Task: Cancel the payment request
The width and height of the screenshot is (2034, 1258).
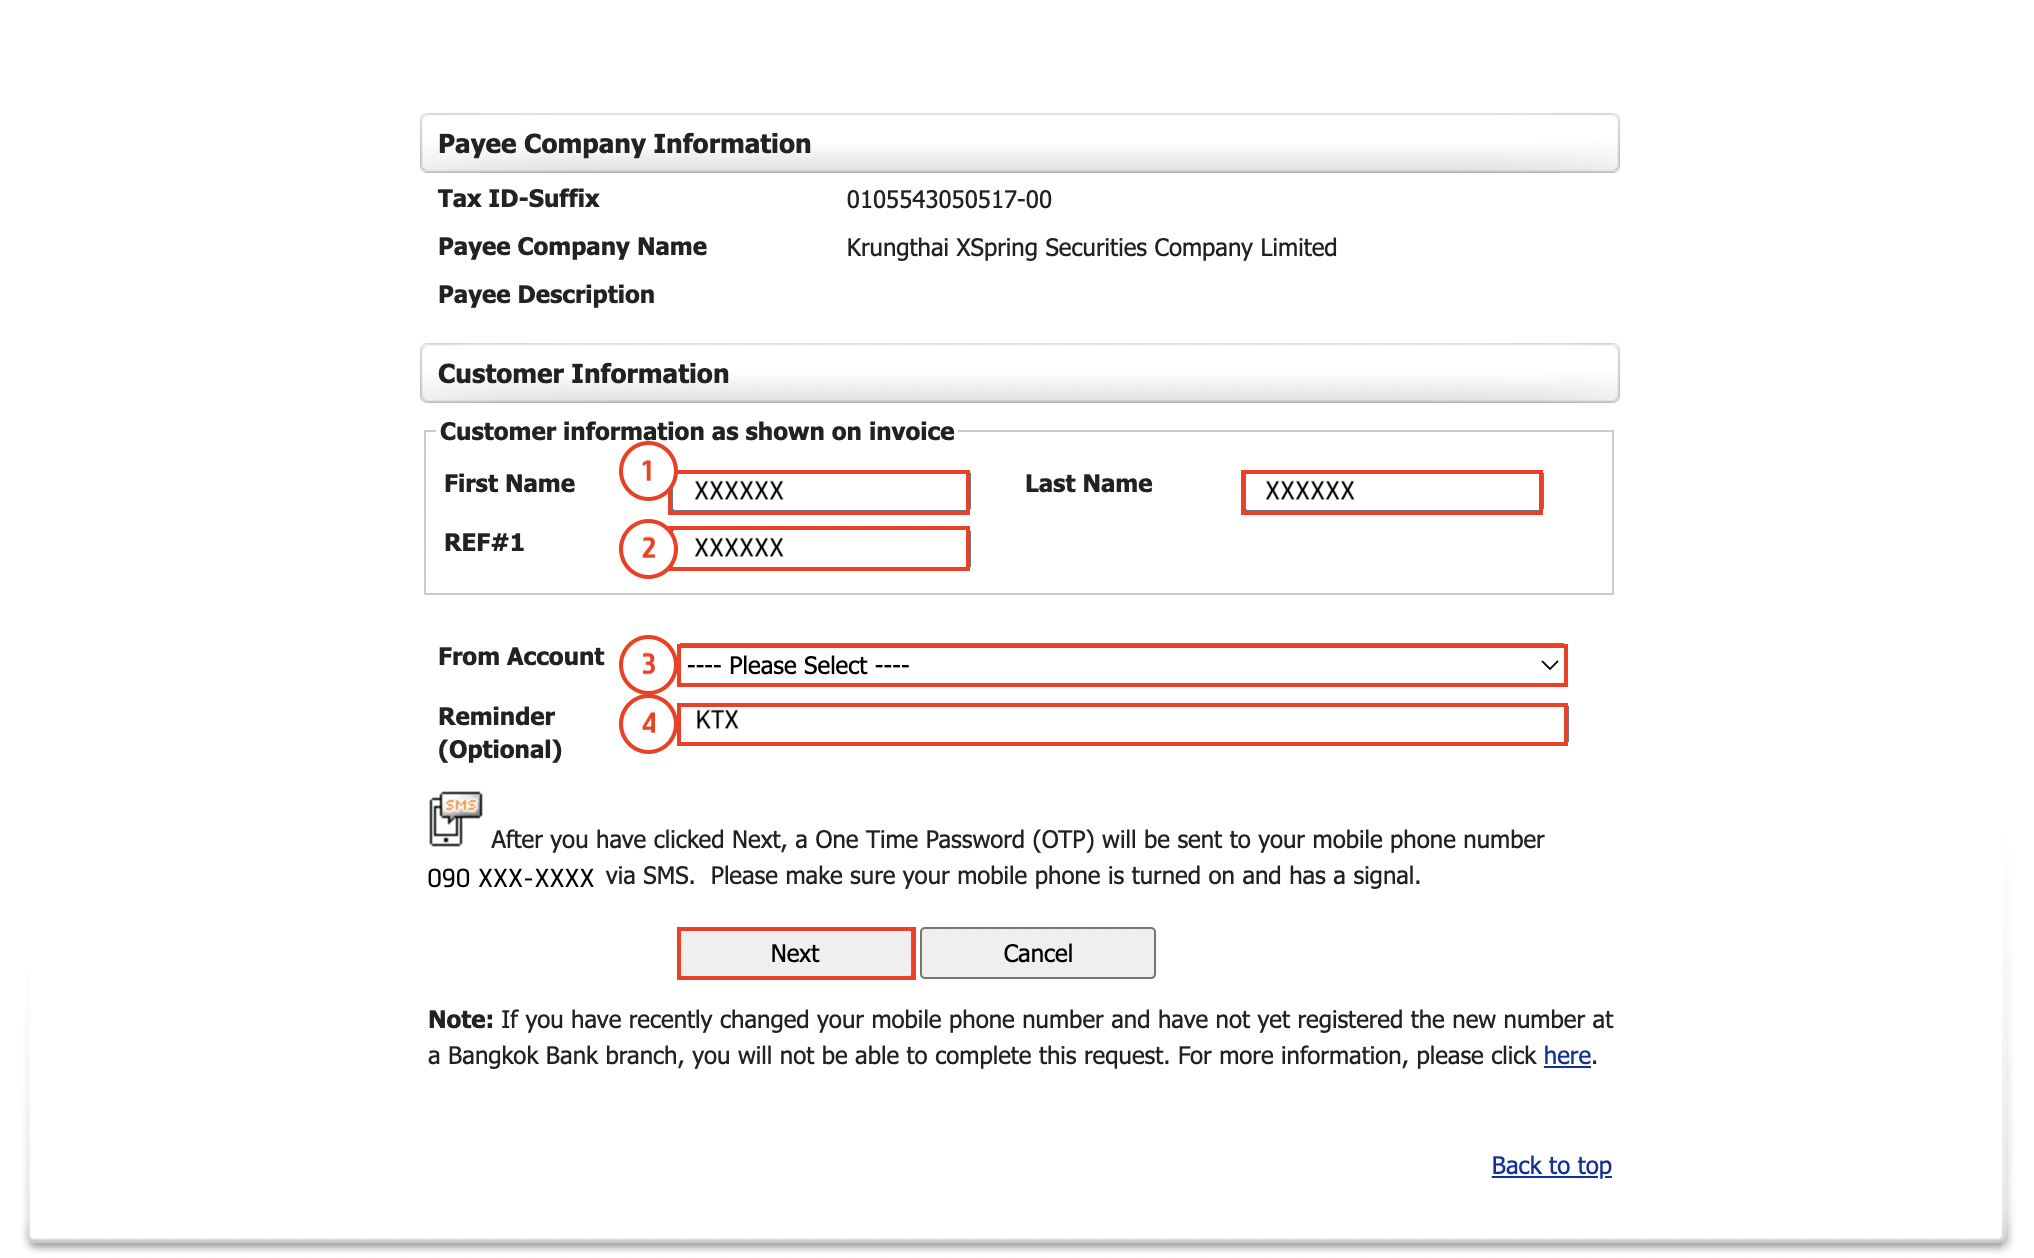Action: 1037,953
